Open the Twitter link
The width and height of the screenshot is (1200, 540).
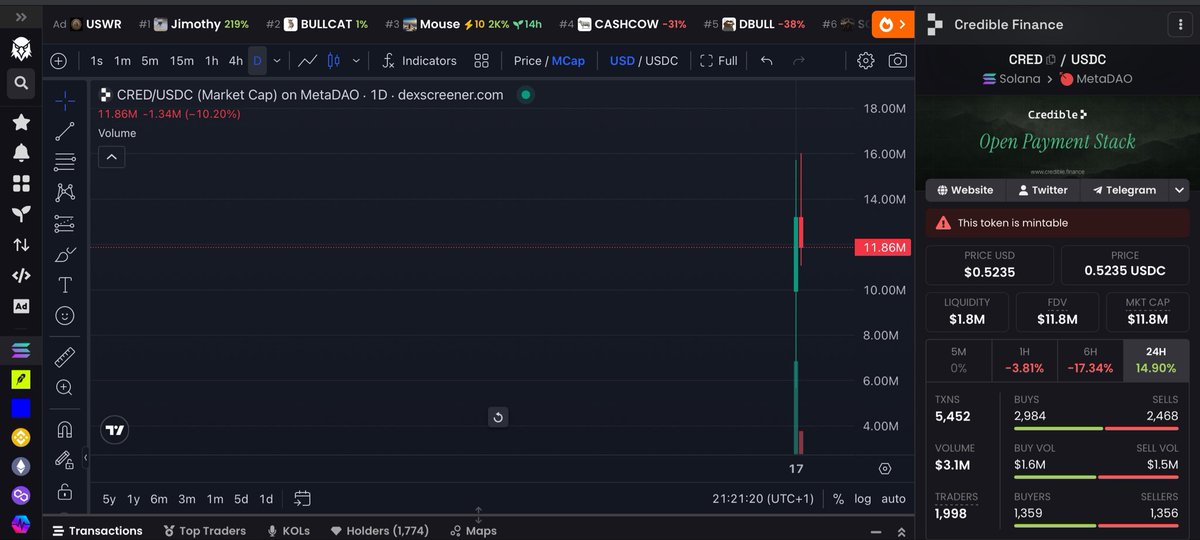coord(1043,190)
